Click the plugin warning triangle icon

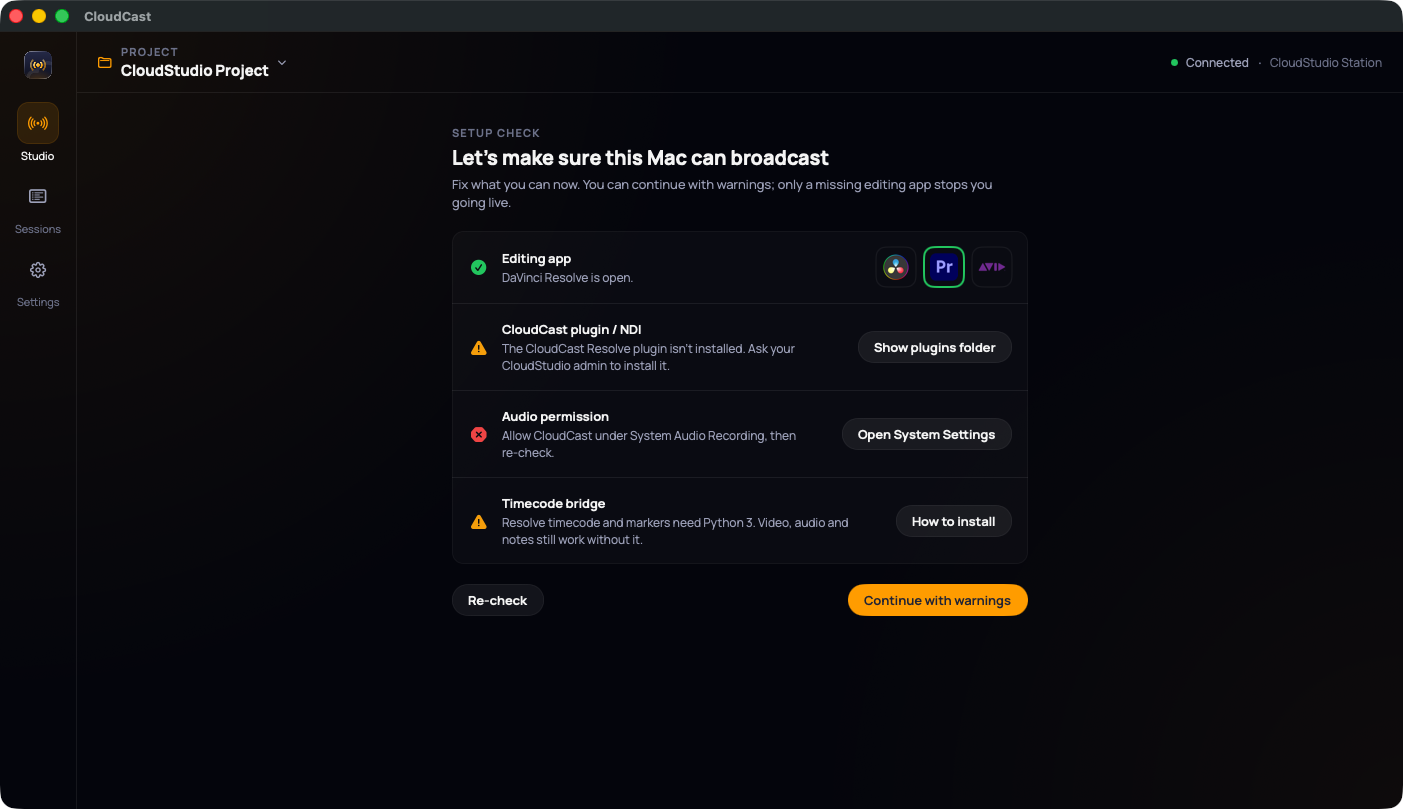[479, 348]
